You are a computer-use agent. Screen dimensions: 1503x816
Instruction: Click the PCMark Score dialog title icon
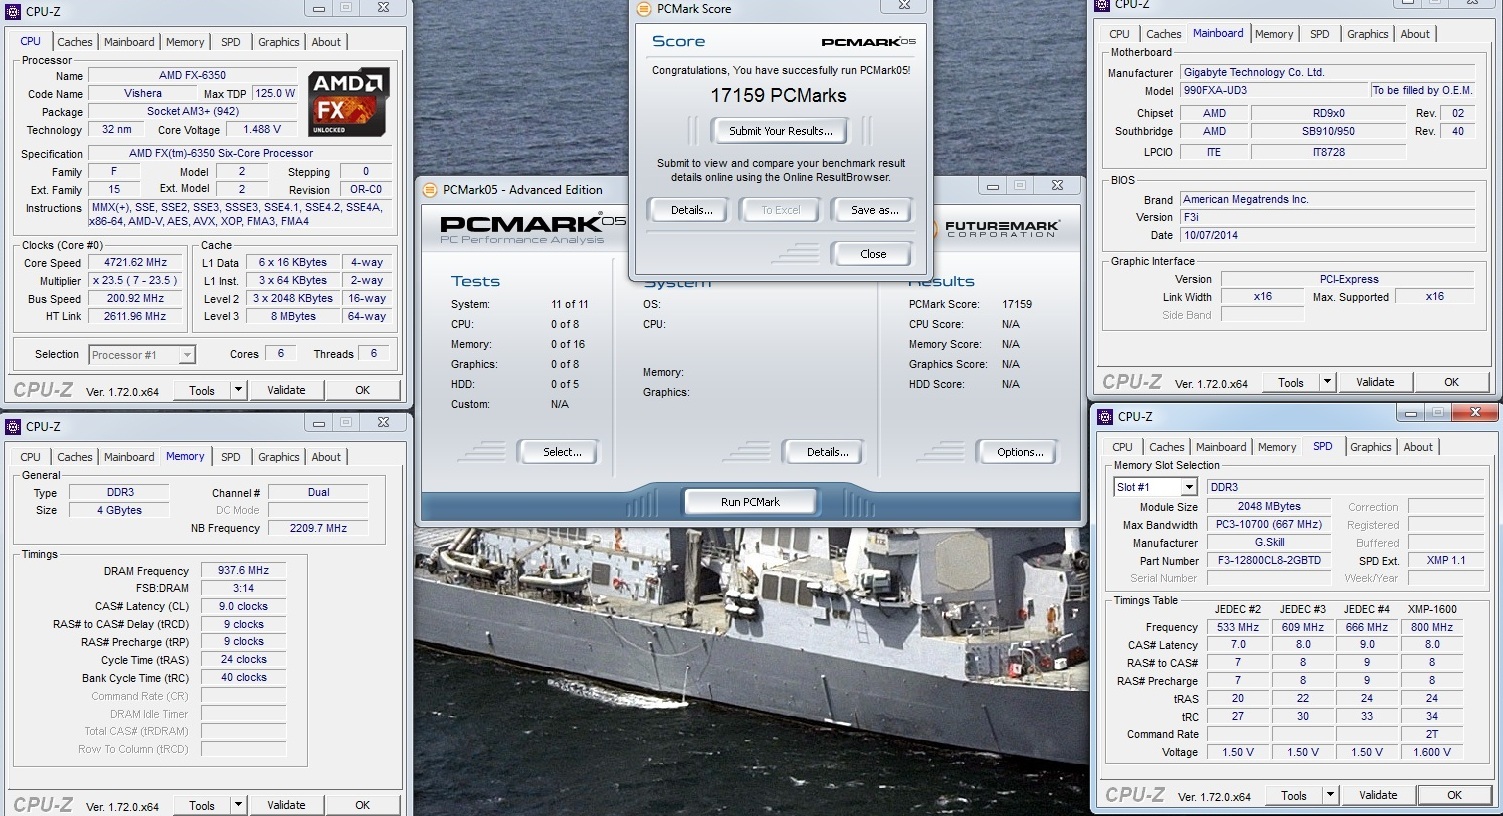(x=645, y=9)
